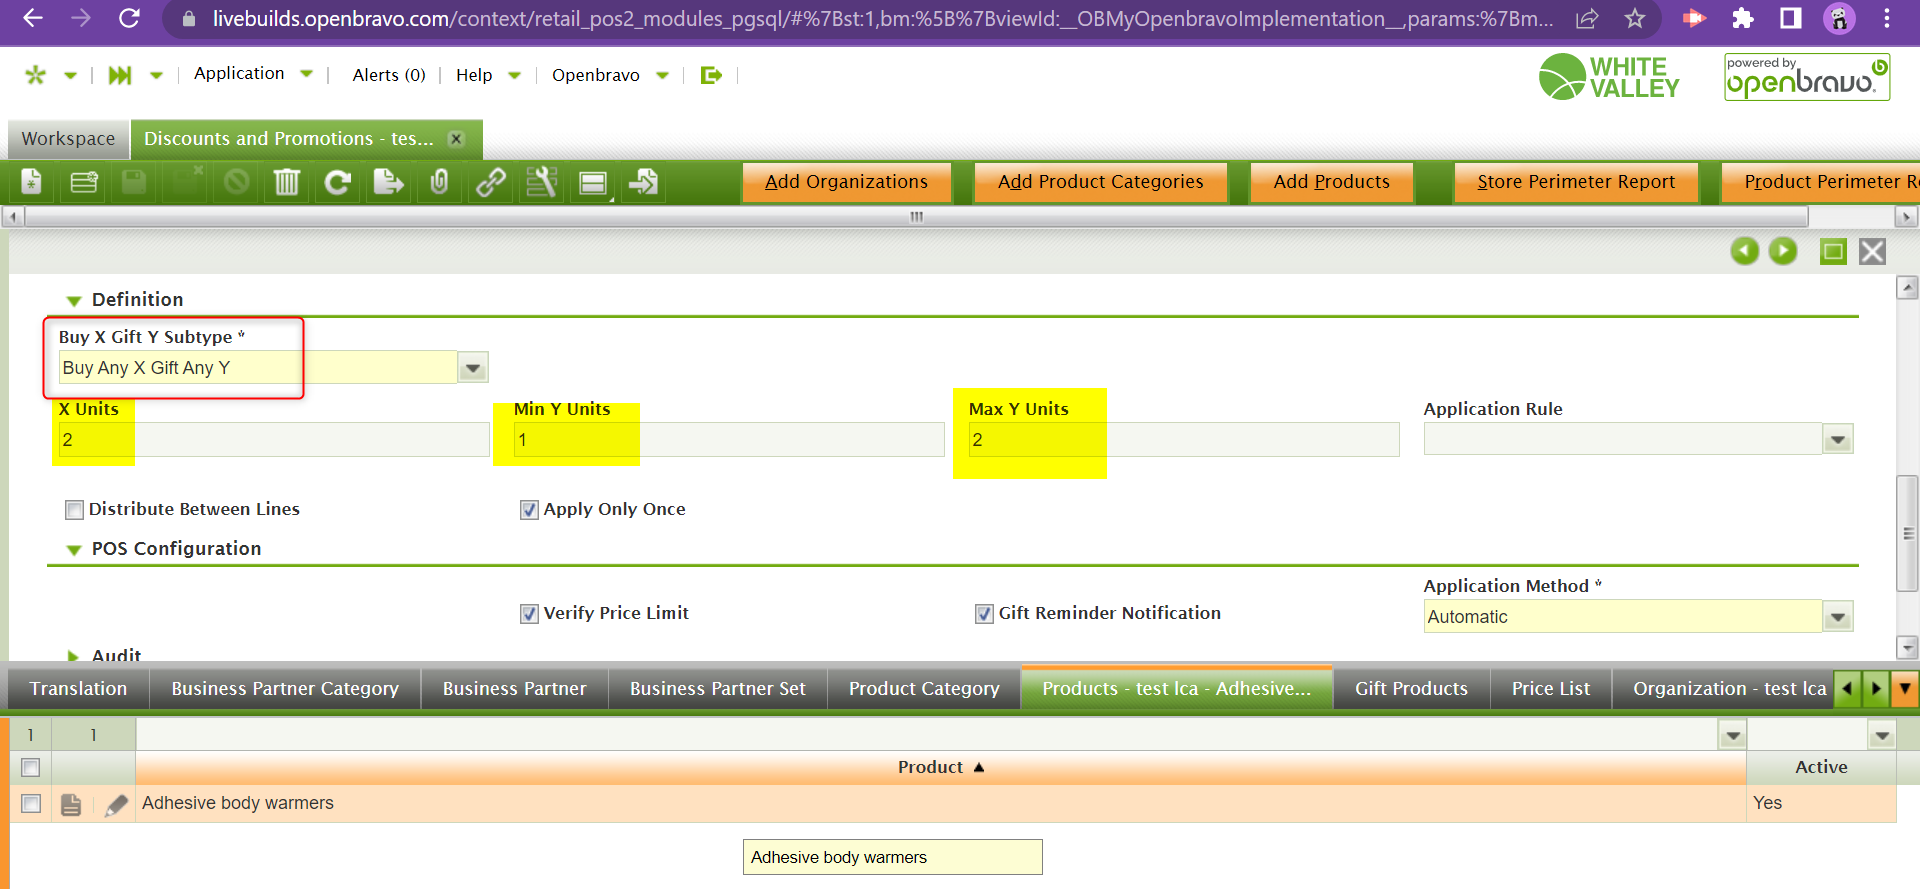Edit the Adhesive body warmers row with pencil

click(117, 804)
